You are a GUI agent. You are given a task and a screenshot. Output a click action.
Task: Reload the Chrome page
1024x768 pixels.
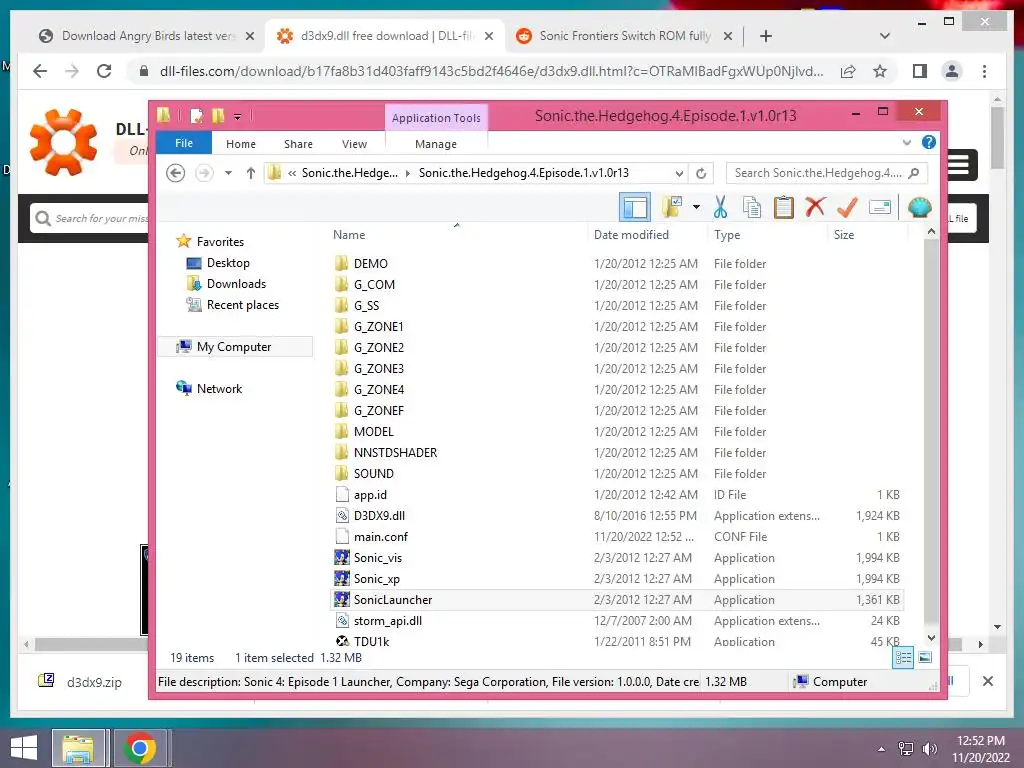pyautogui.click(x=104, y=71)
